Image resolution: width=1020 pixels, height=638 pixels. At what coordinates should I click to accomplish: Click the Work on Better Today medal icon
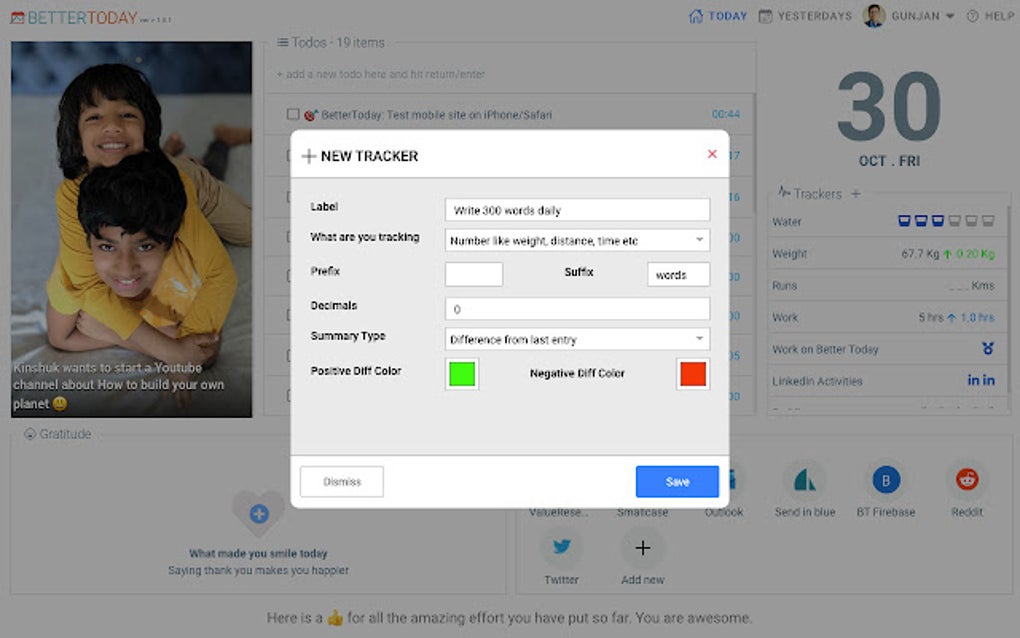(x=987, y=349)
